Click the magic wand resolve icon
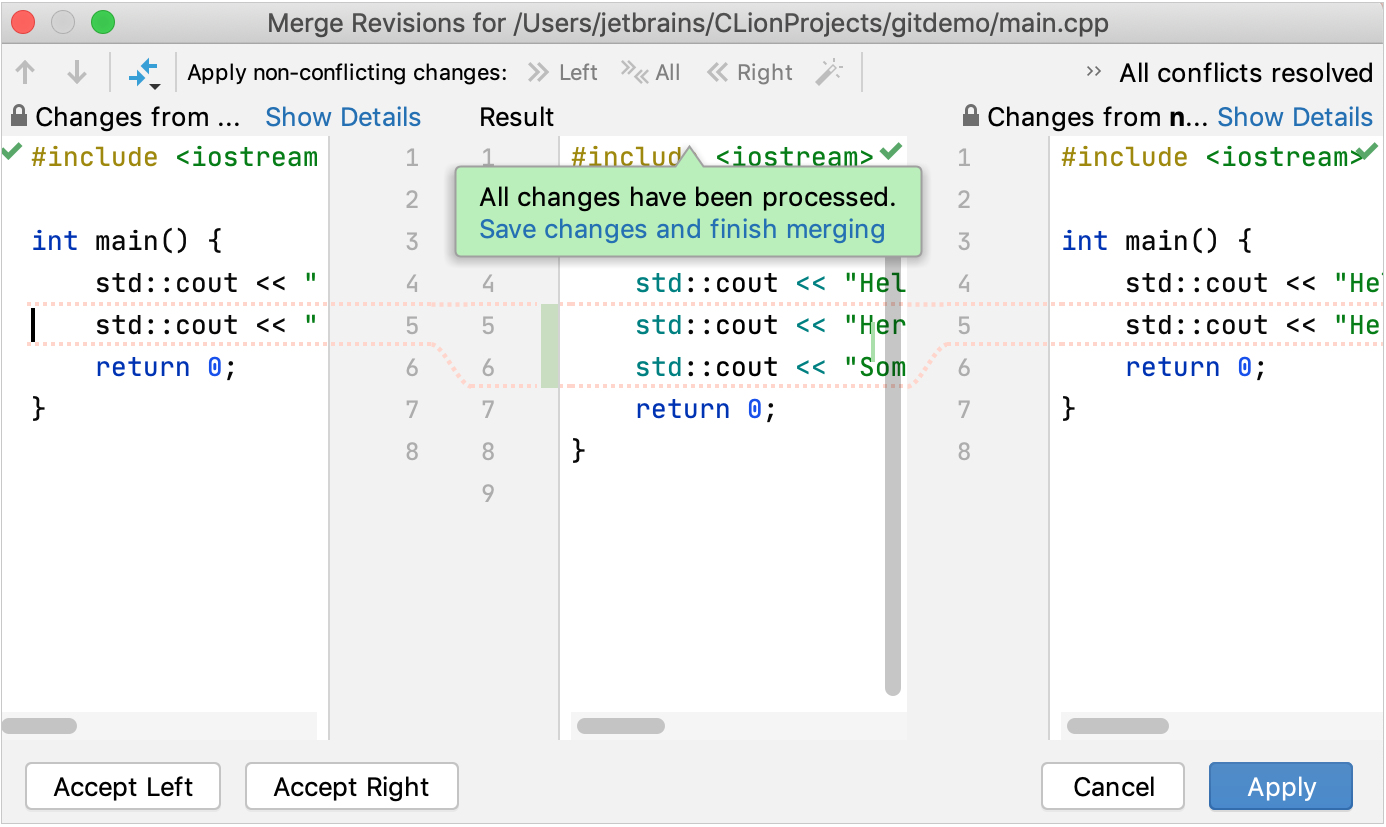 coord(829,71)
